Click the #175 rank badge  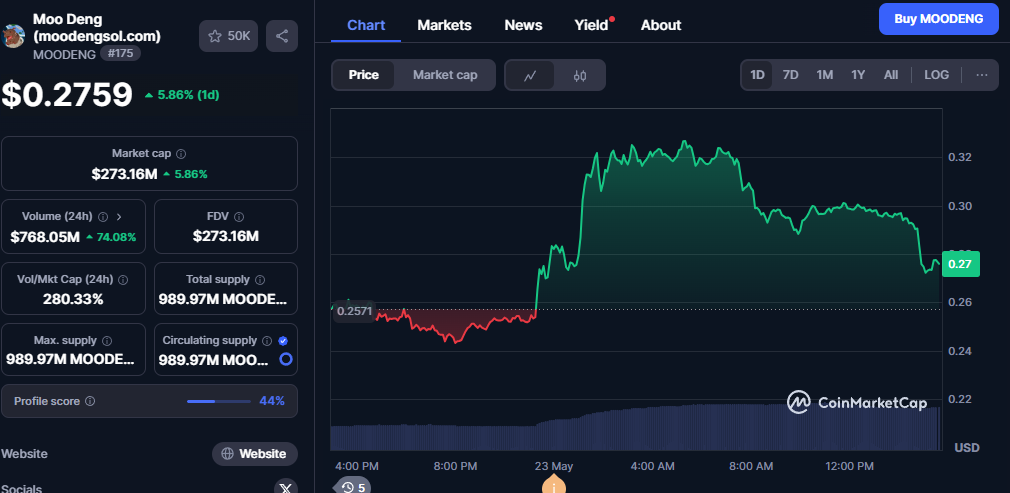(x=120, y=53)
